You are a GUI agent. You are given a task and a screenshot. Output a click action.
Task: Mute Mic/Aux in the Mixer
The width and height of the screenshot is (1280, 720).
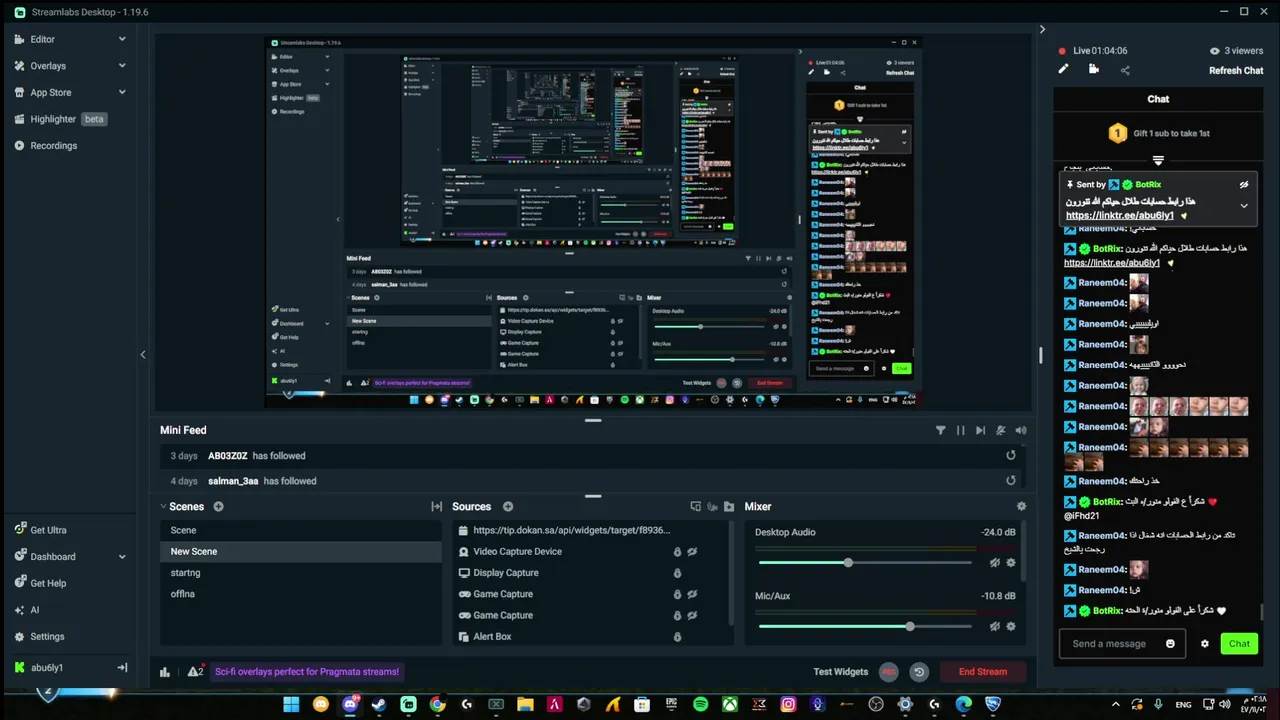994,627
